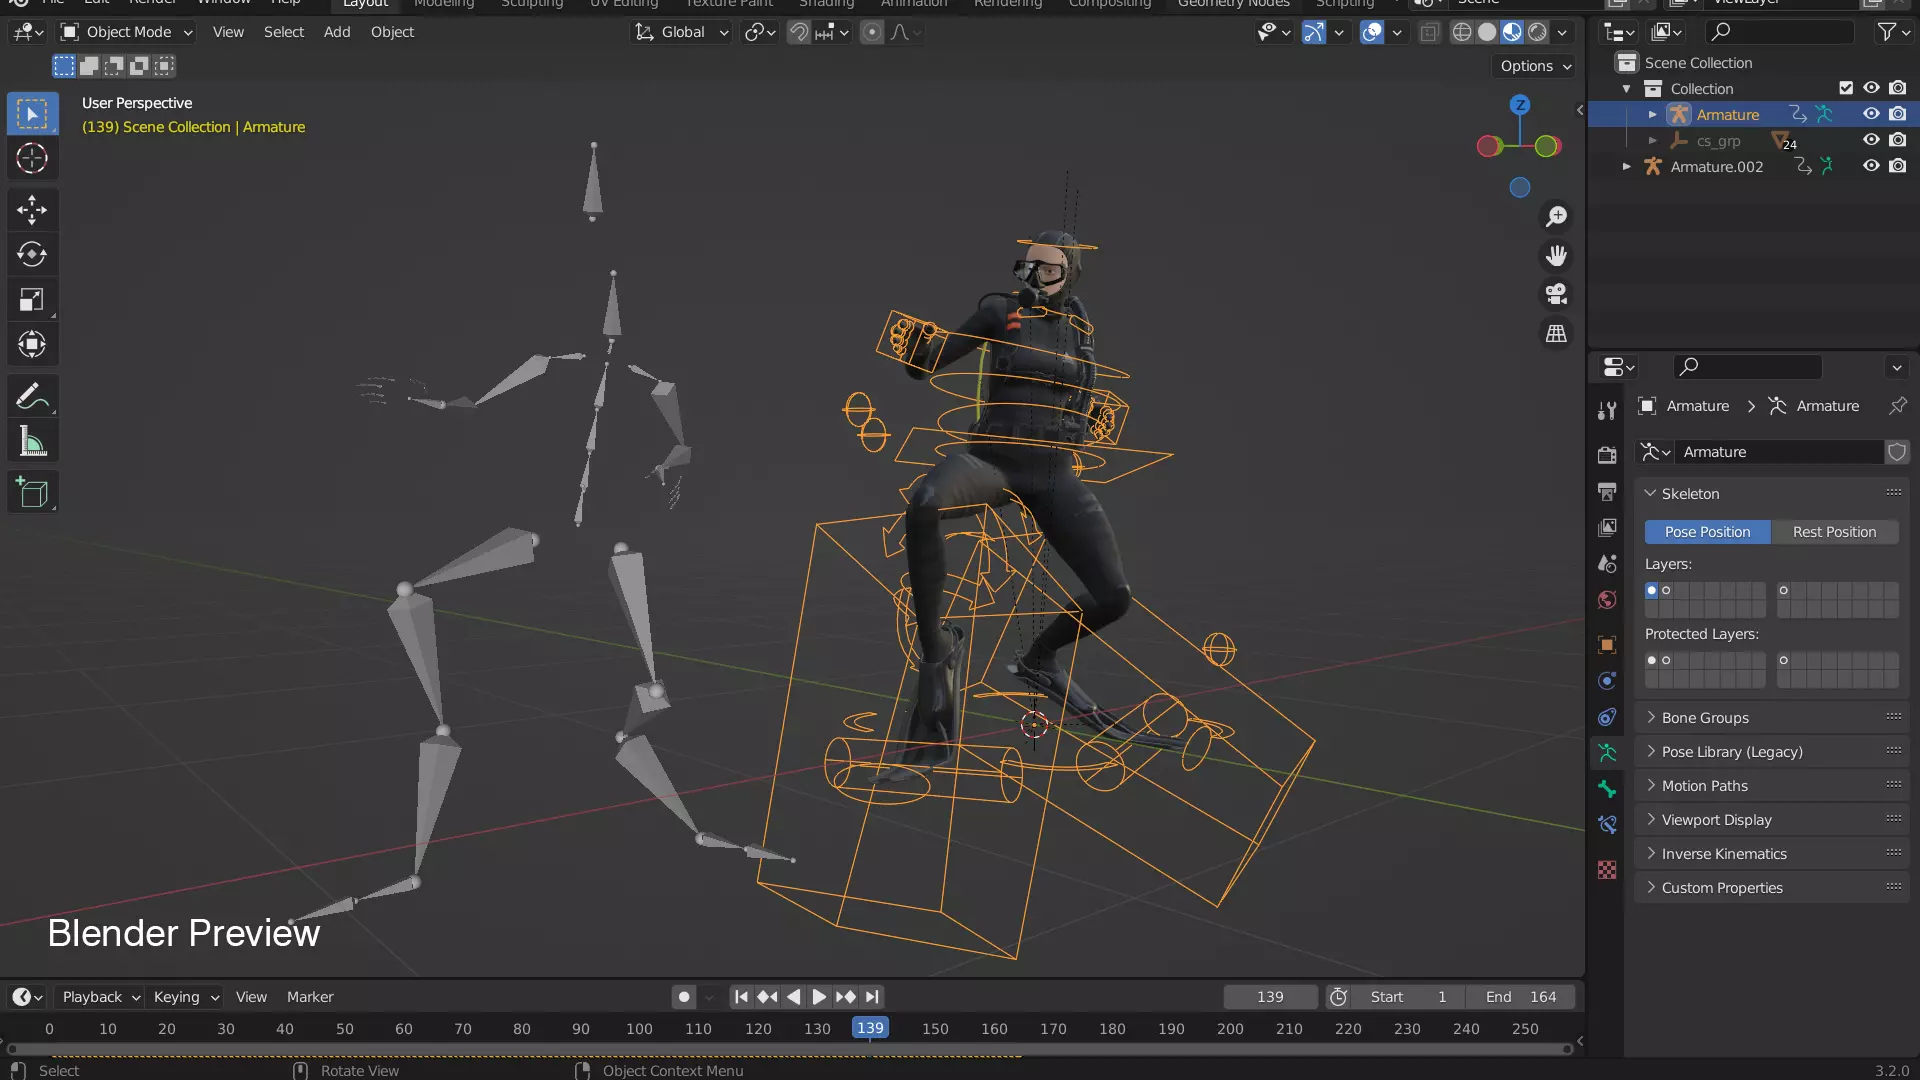Choose the Annotate pencil tool
1920x1080 pixels.
point(32,397)
